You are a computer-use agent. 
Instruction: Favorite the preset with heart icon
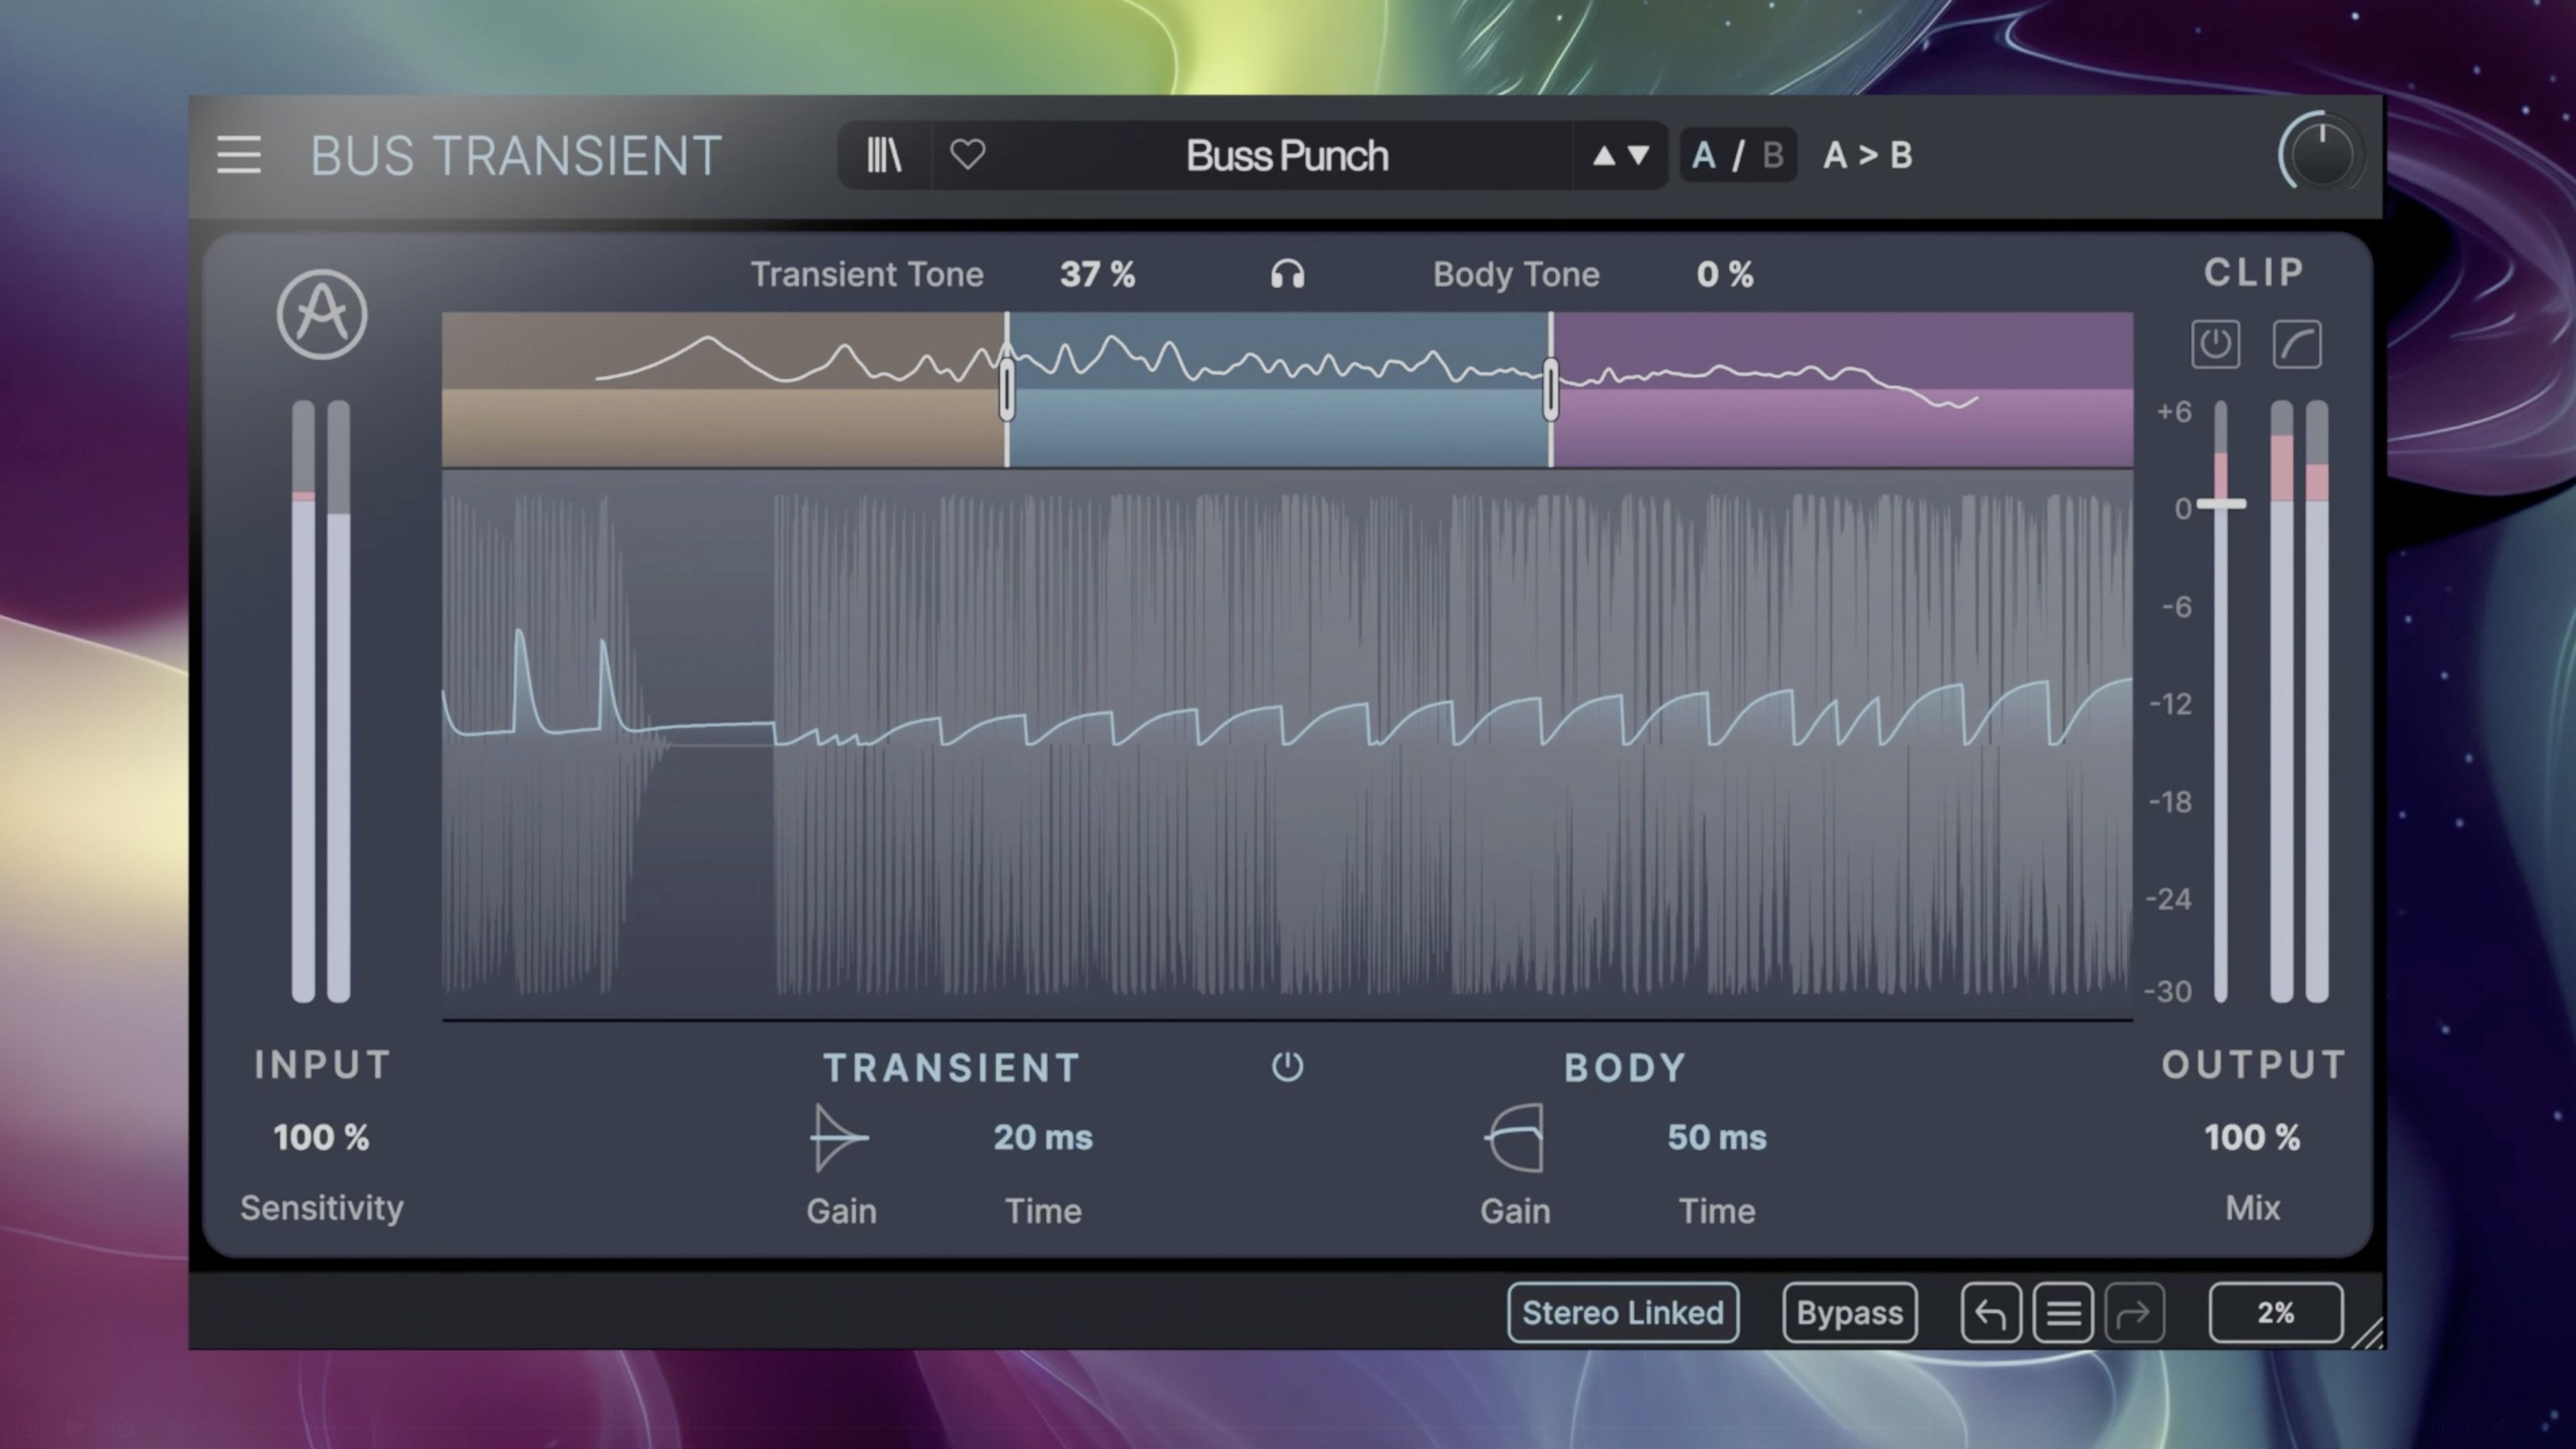coord(967,155)
